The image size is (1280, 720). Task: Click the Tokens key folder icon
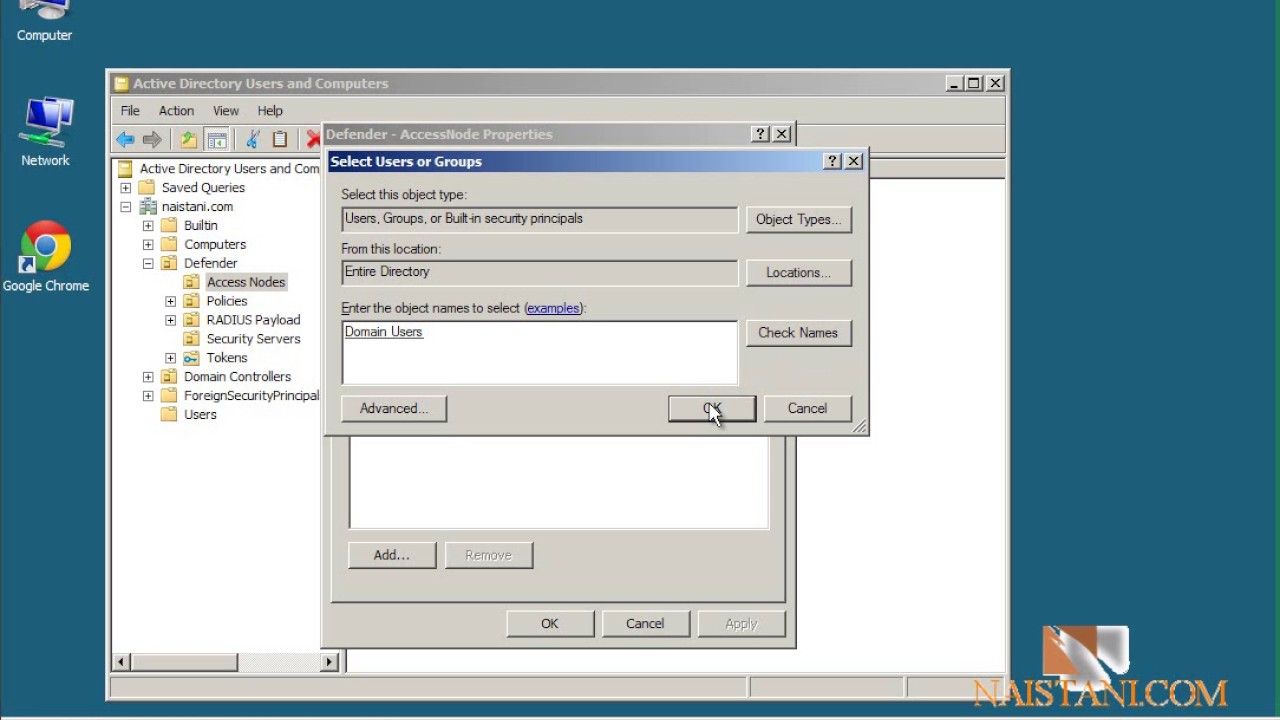coord(191,358)
